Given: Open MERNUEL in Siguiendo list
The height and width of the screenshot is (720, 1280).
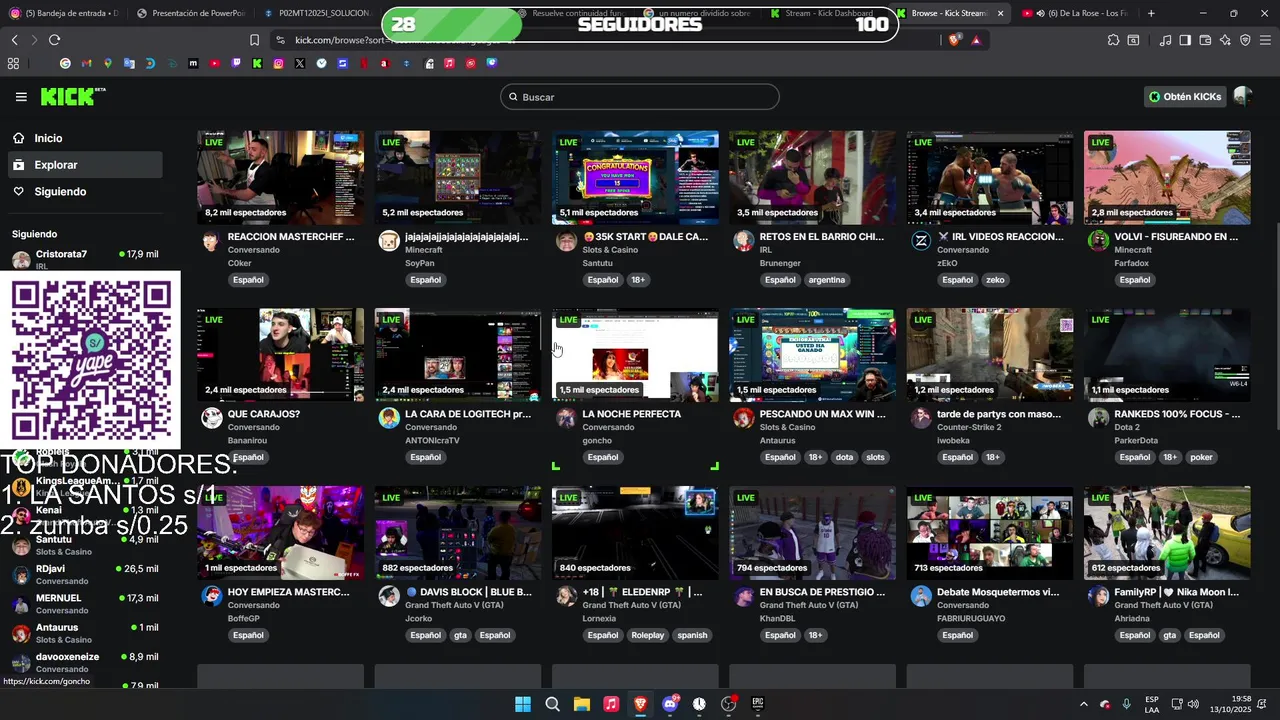Looking at the screenshot, I should [85, 604].
